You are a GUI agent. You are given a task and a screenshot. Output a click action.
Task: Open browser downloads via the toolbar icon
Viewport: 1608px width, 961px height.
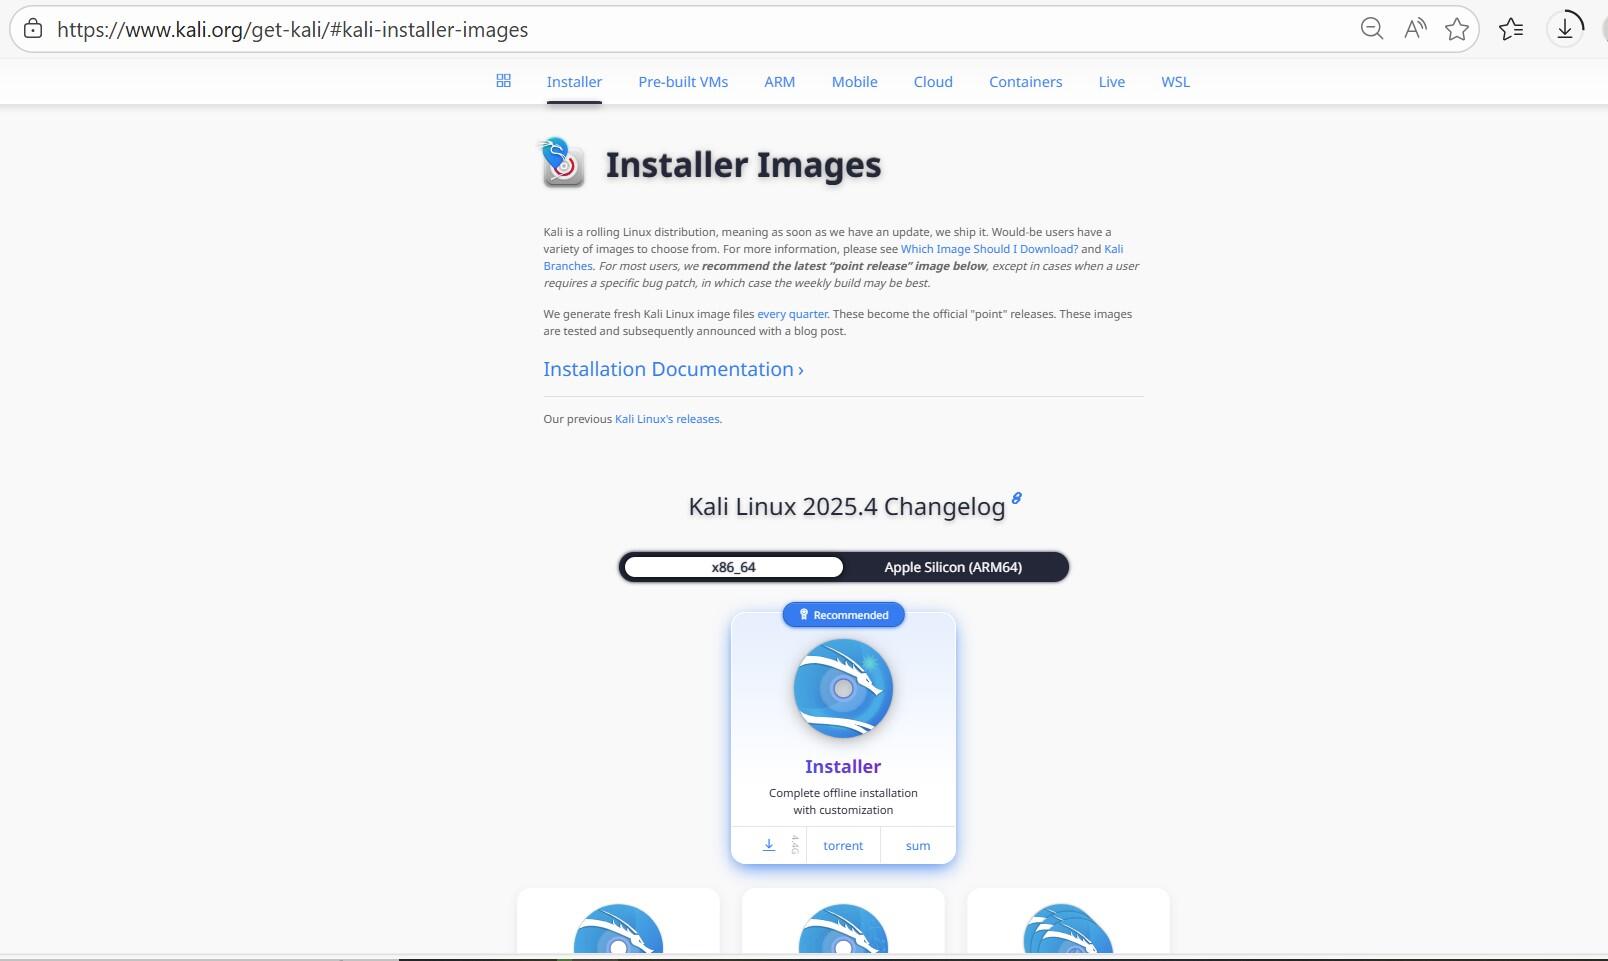point(1565,28)
